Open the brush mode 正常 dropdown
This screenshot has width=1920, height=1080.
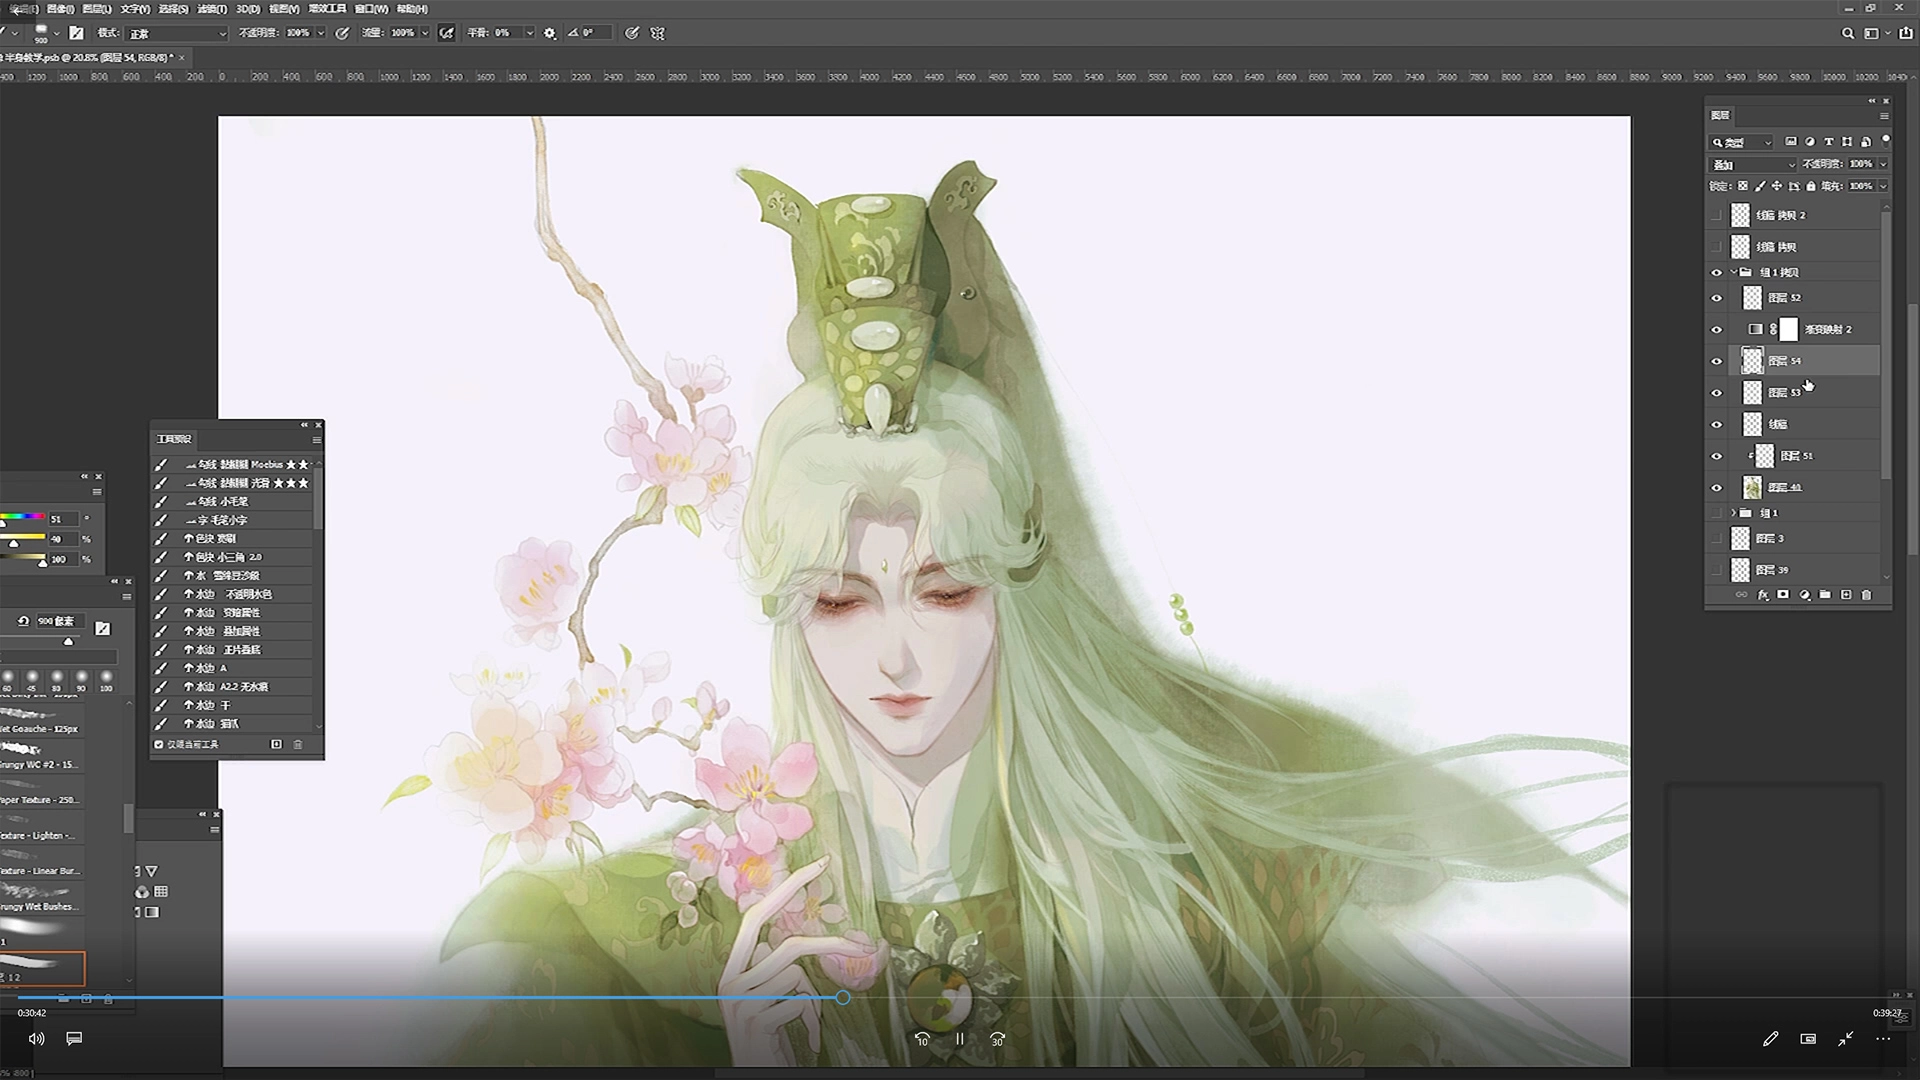tap(177, 33)
